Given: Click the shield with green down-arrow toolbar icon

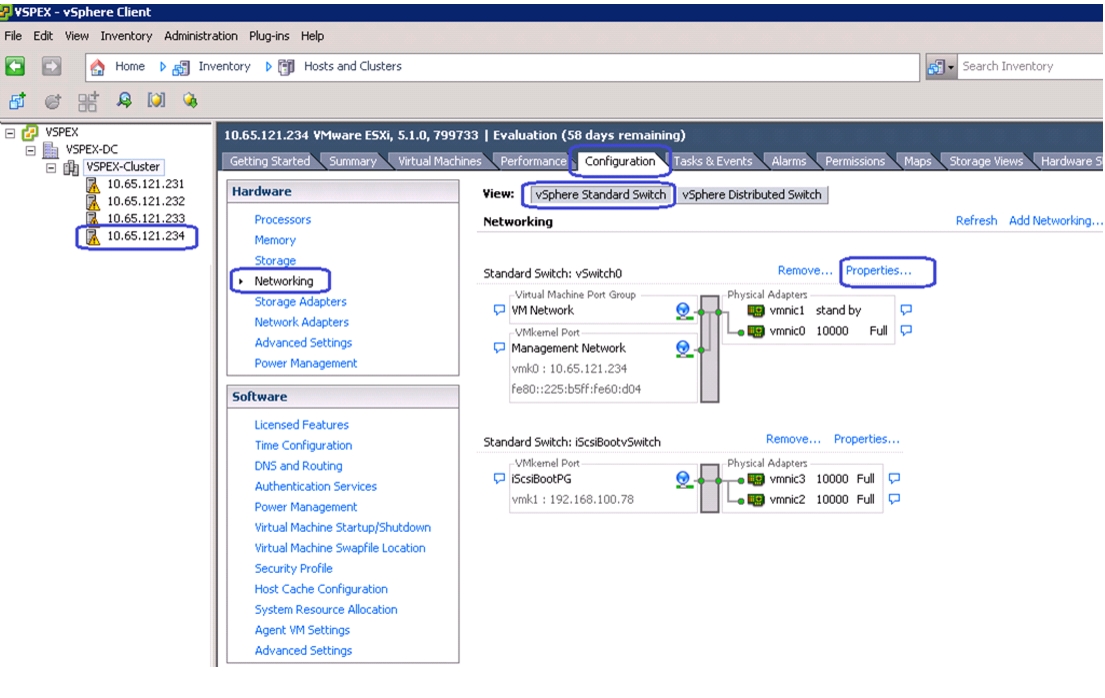Looking at the screenshot, I should (x=190, y=100).
